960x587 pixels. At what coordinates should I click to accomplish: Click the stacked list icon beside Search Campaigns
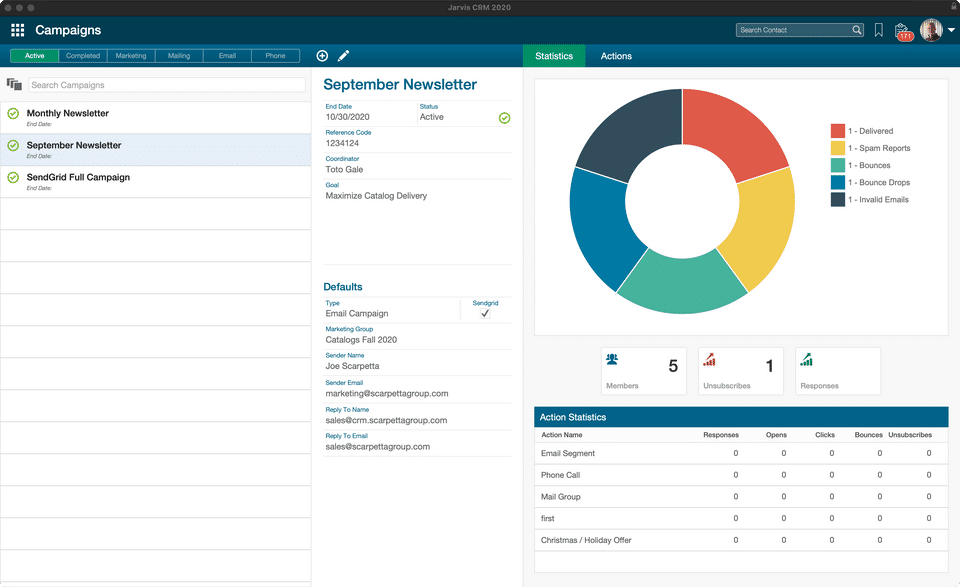pos(14,85)
